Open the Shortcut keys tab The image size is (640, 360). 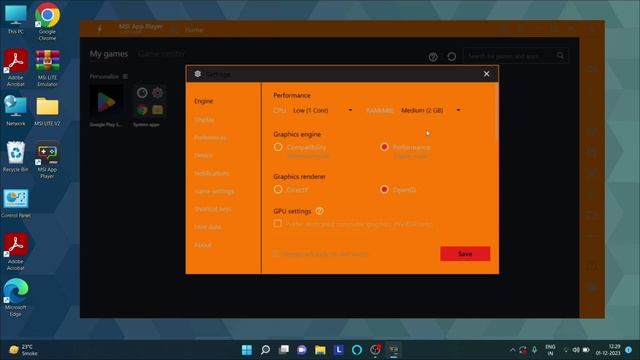coord(213,209)
